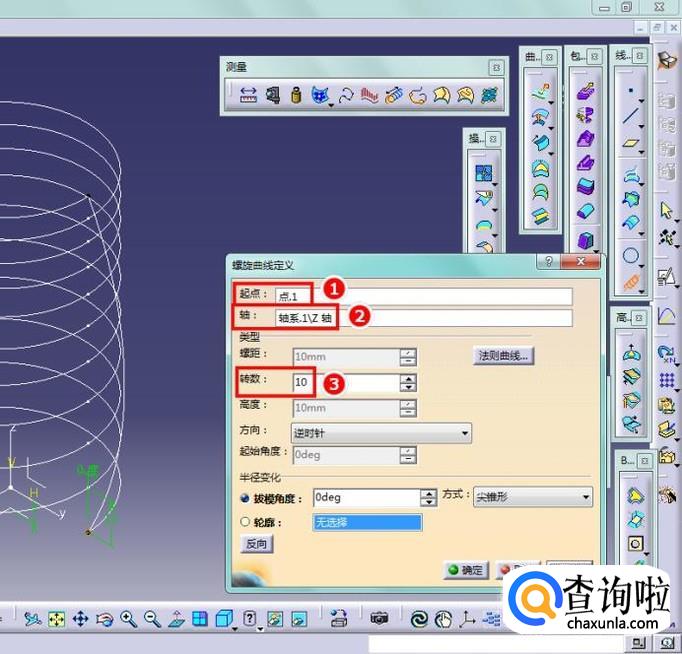The image size is (682, 654).
Task: Click the Zoom In magnifier icon
Action: tap(129, 619)
